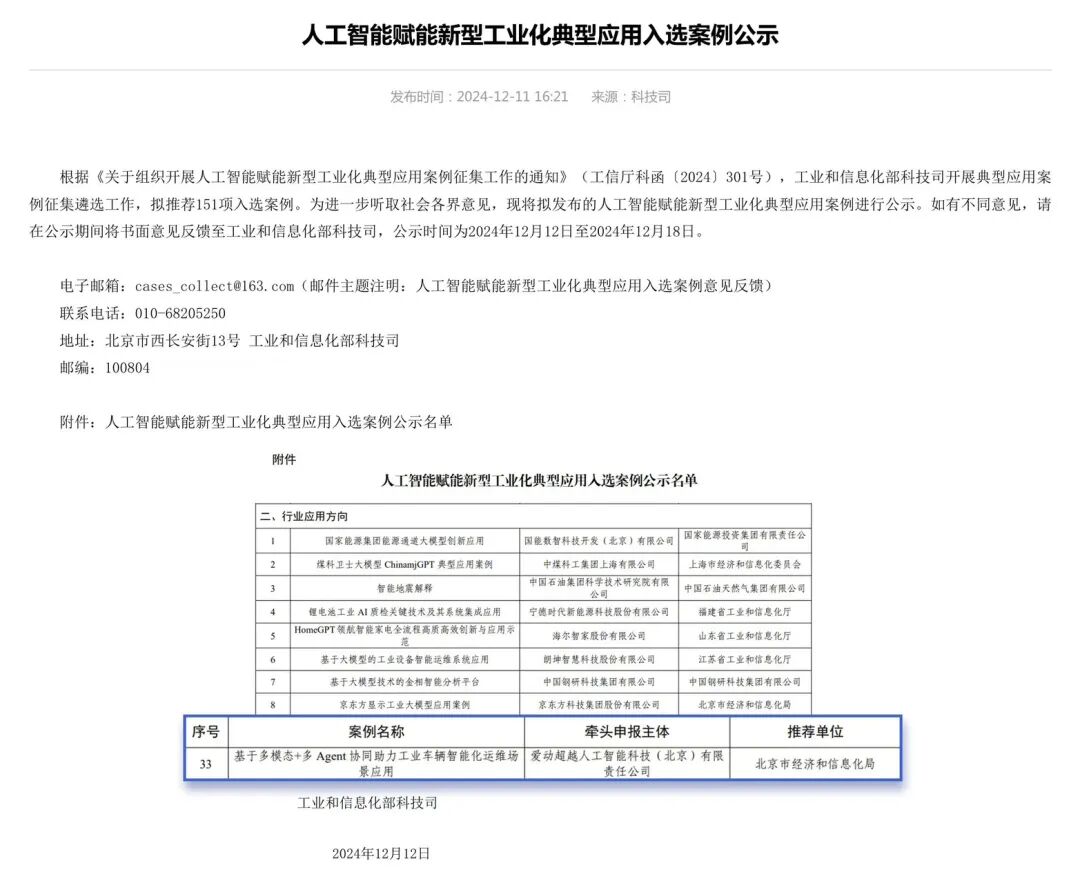
Task: Click the cell 基于大模型的工业设备智能运维系统应用
Action: (404, 659)
